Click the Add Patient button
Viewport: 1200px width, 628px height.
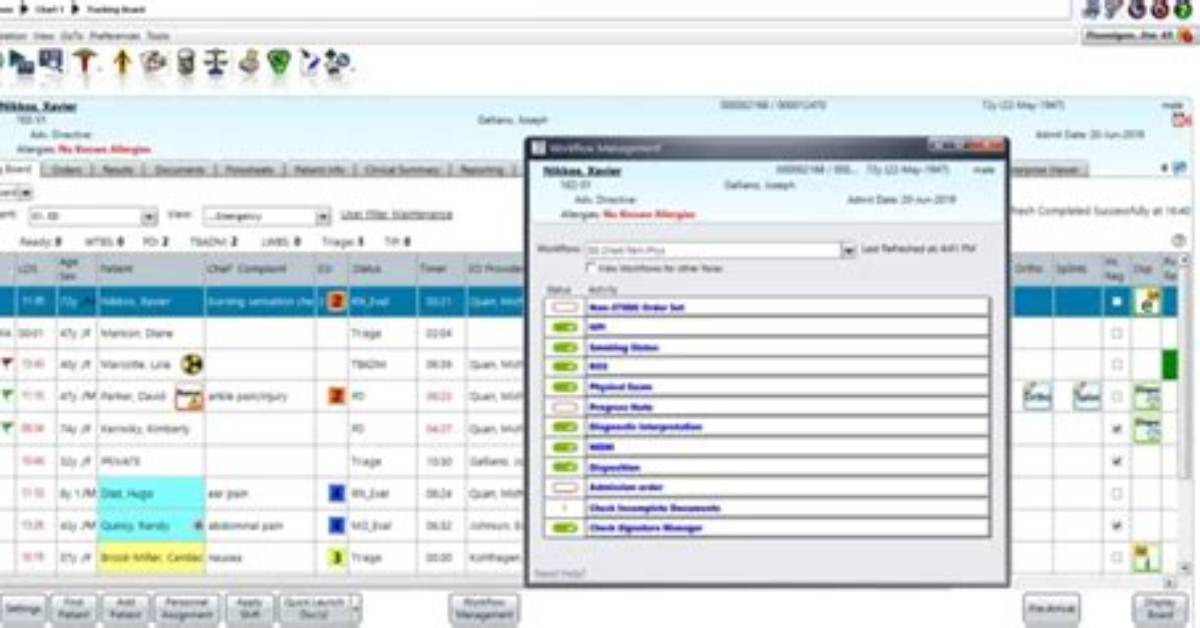click(125, 609)
